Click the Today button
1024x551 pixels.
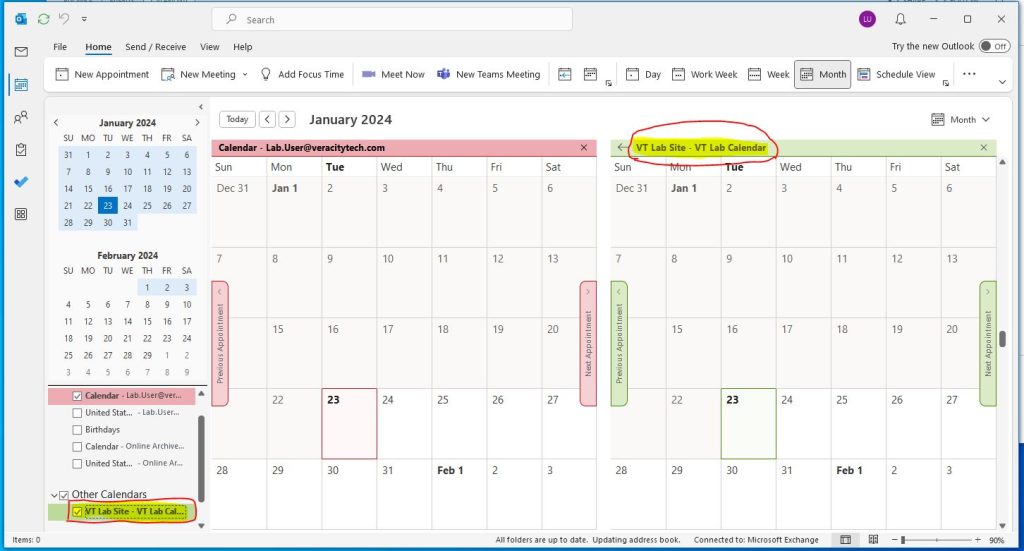click(237, 119)
